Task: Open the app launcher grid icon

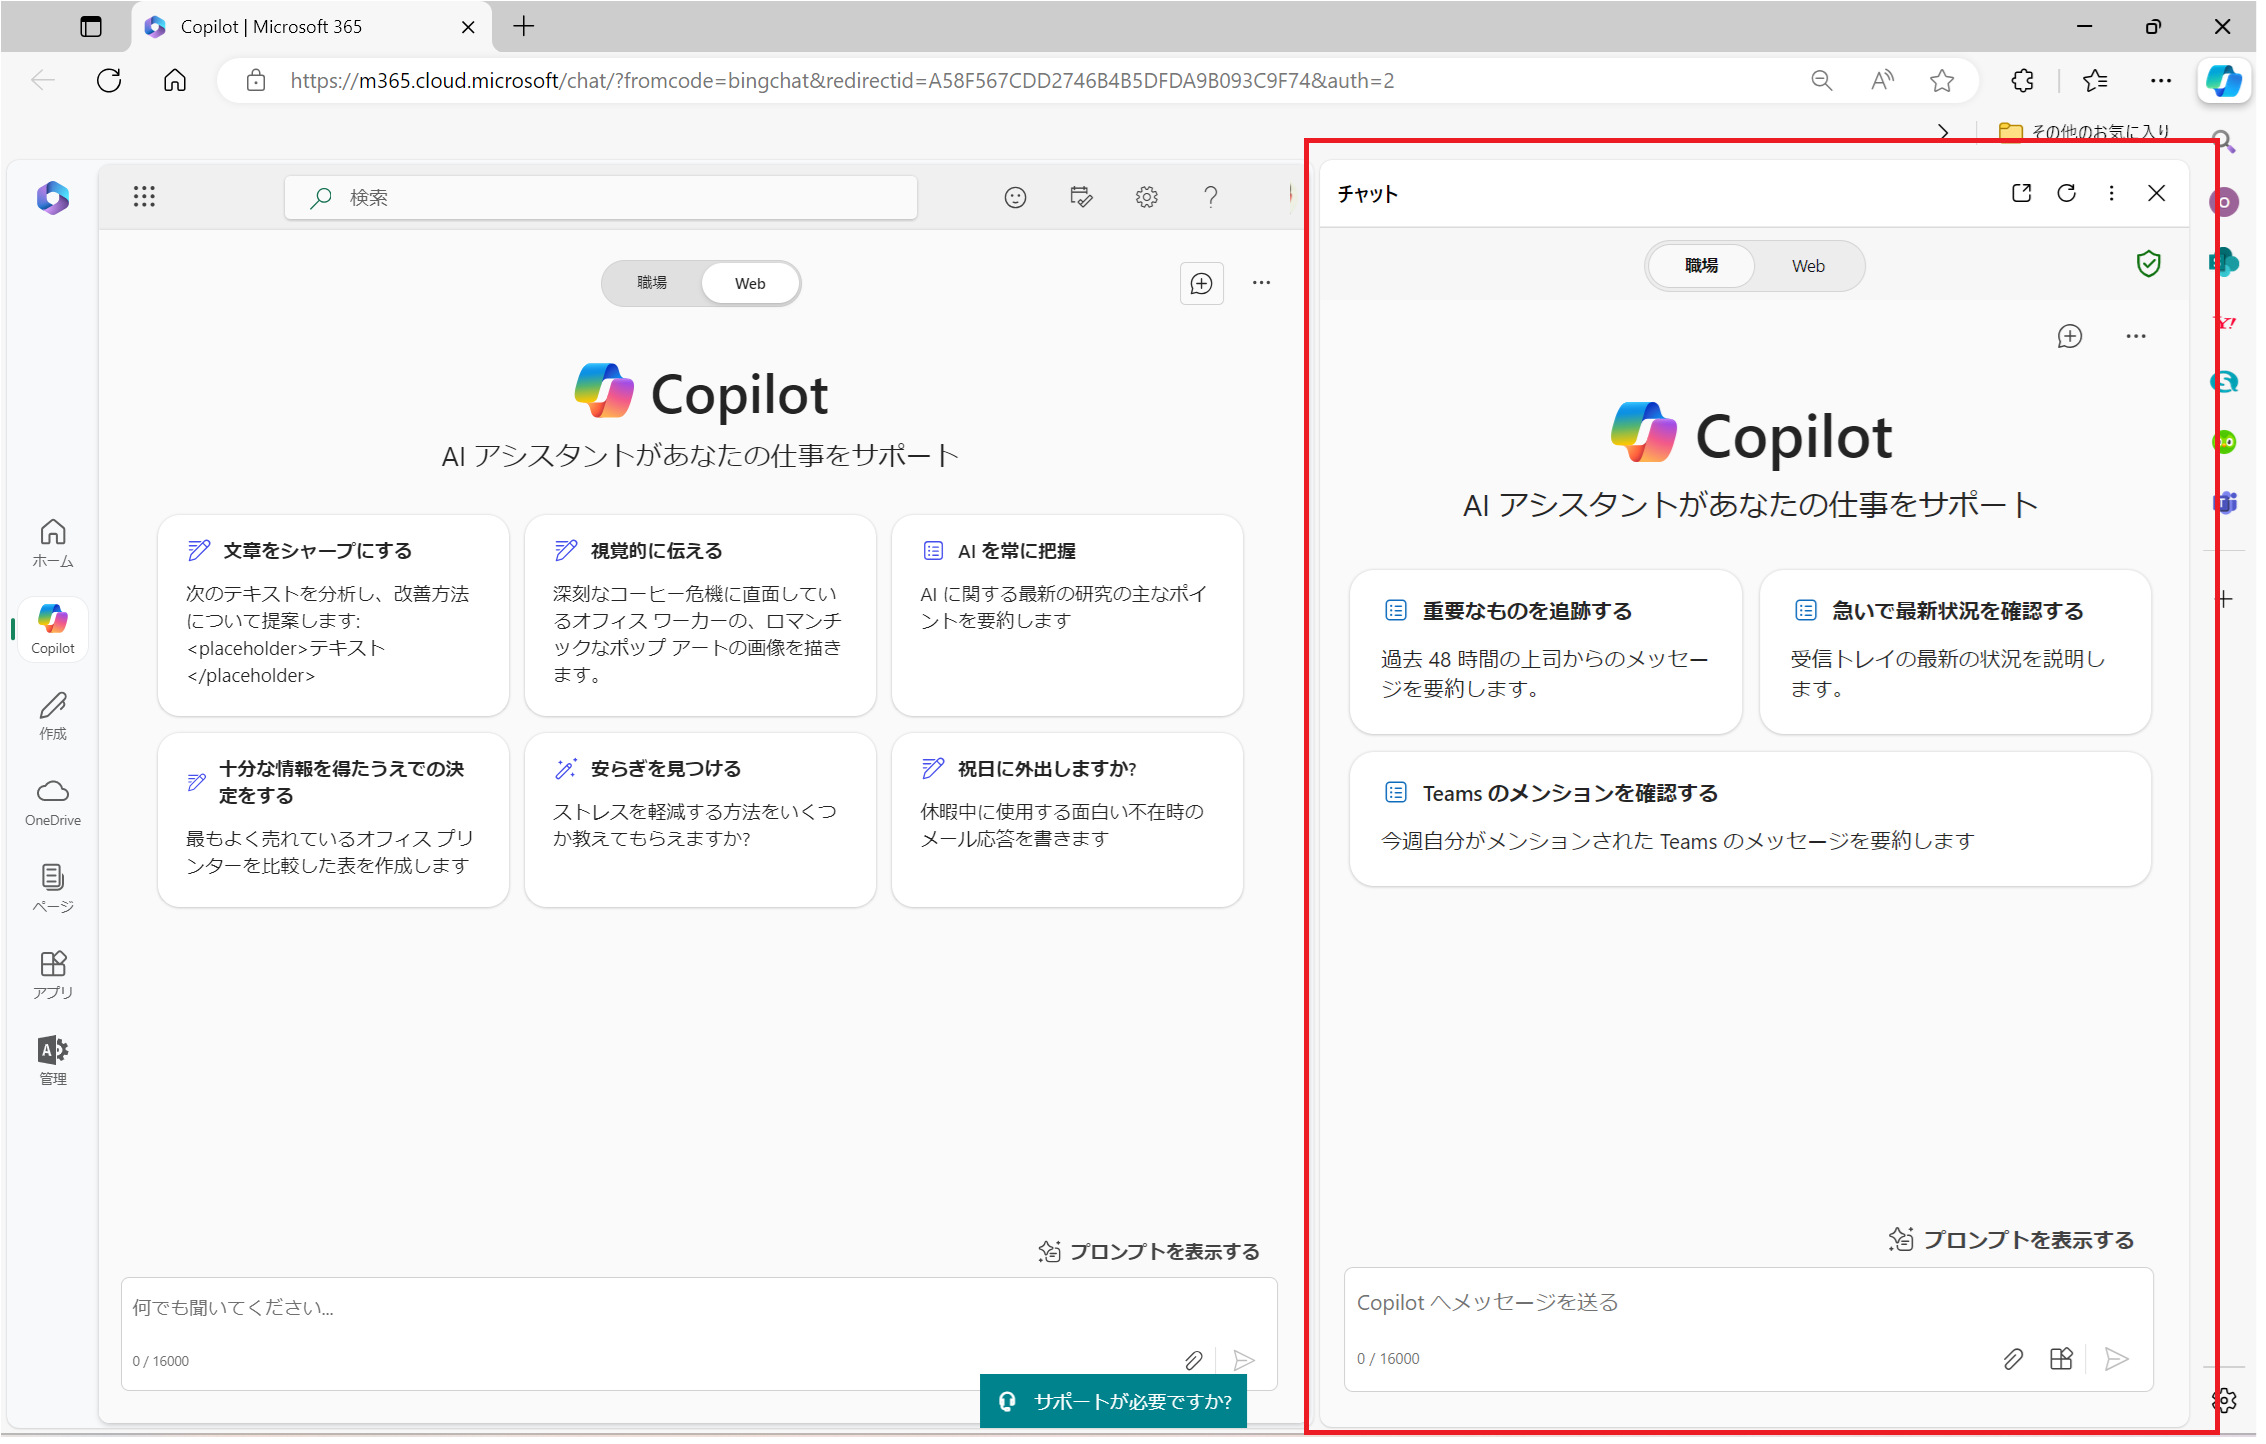Action: pyautogui.click(x=144, y=196)
